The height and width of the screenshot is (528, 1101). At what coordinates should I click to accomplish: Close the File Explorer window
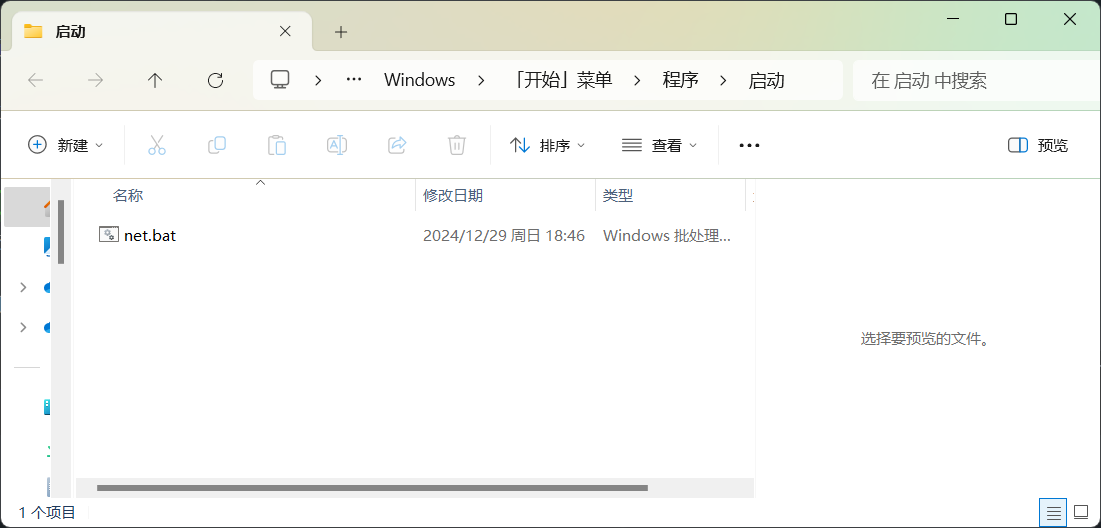point(1070,20)
